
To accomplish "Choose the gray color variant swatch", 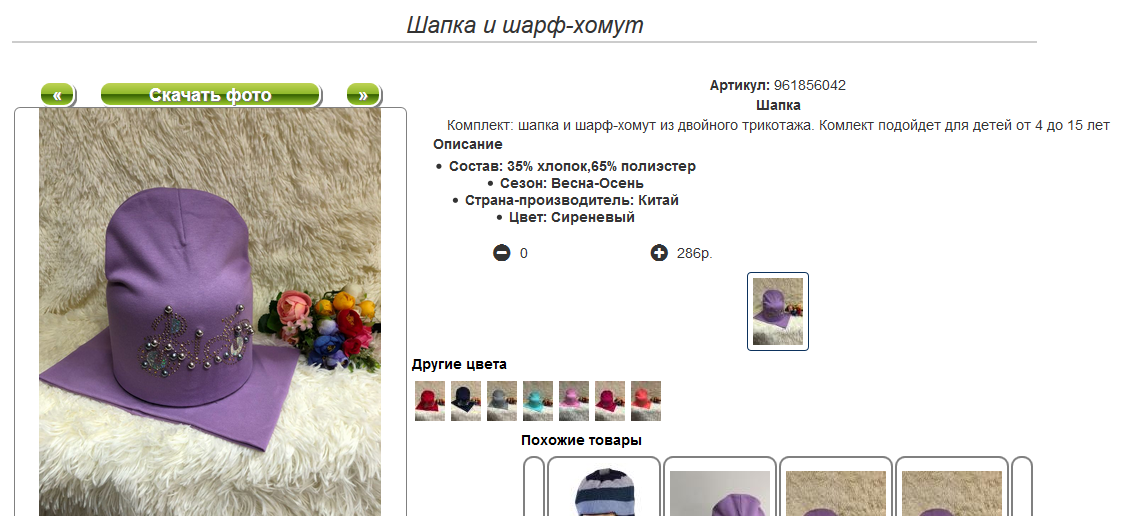I will click(502, 401).
